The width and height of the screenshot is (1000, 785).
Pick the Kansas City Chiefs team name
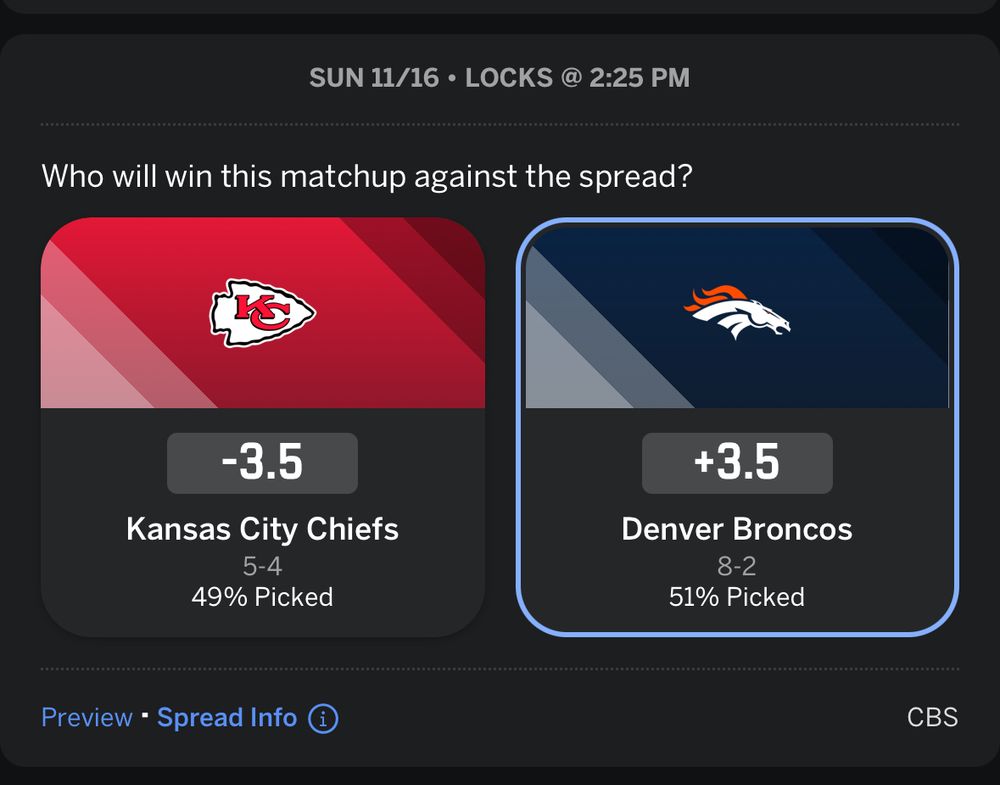[x=262, y=528]
